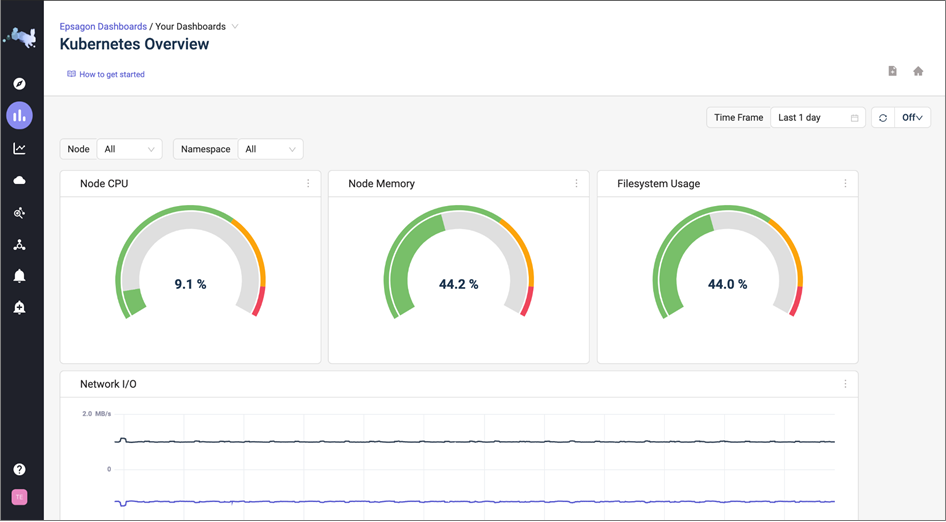Image resolution: width=946 pixels, height=522 pixels.
Task: Open the line chart metrics sidebar icon
Action: [x=19, y=148]
